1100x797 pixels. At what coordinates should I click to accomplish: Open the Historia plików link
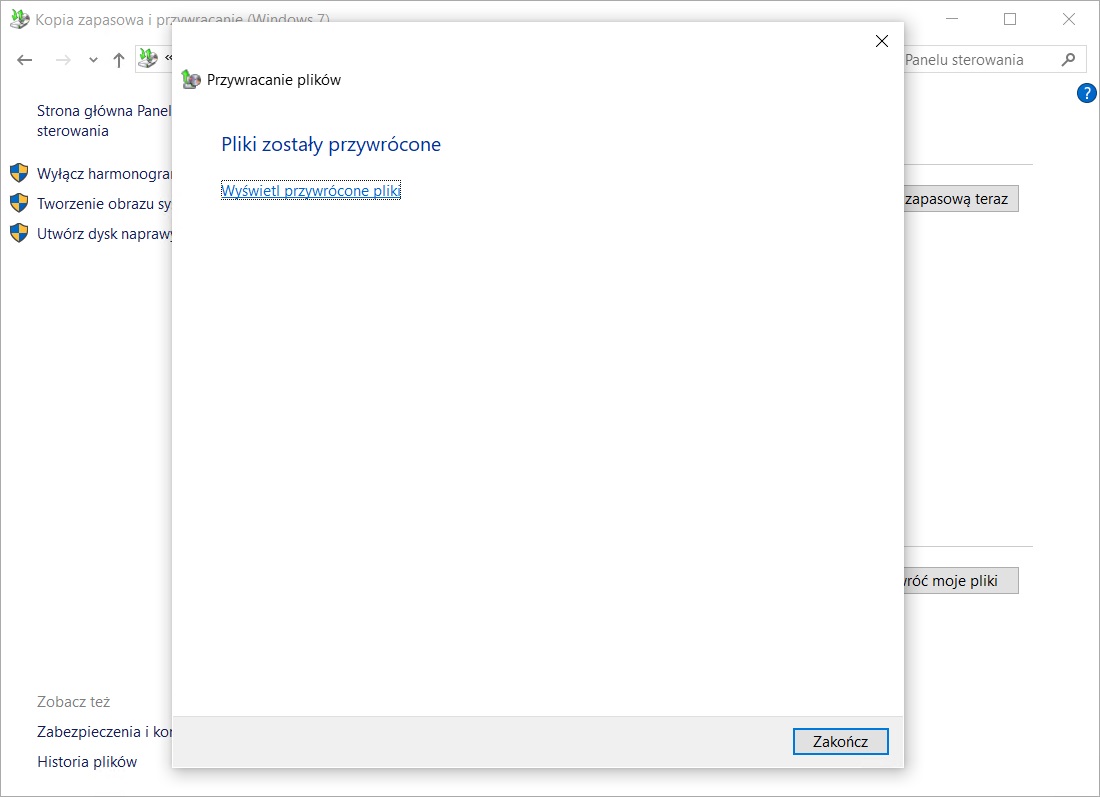tap(87, 762)
